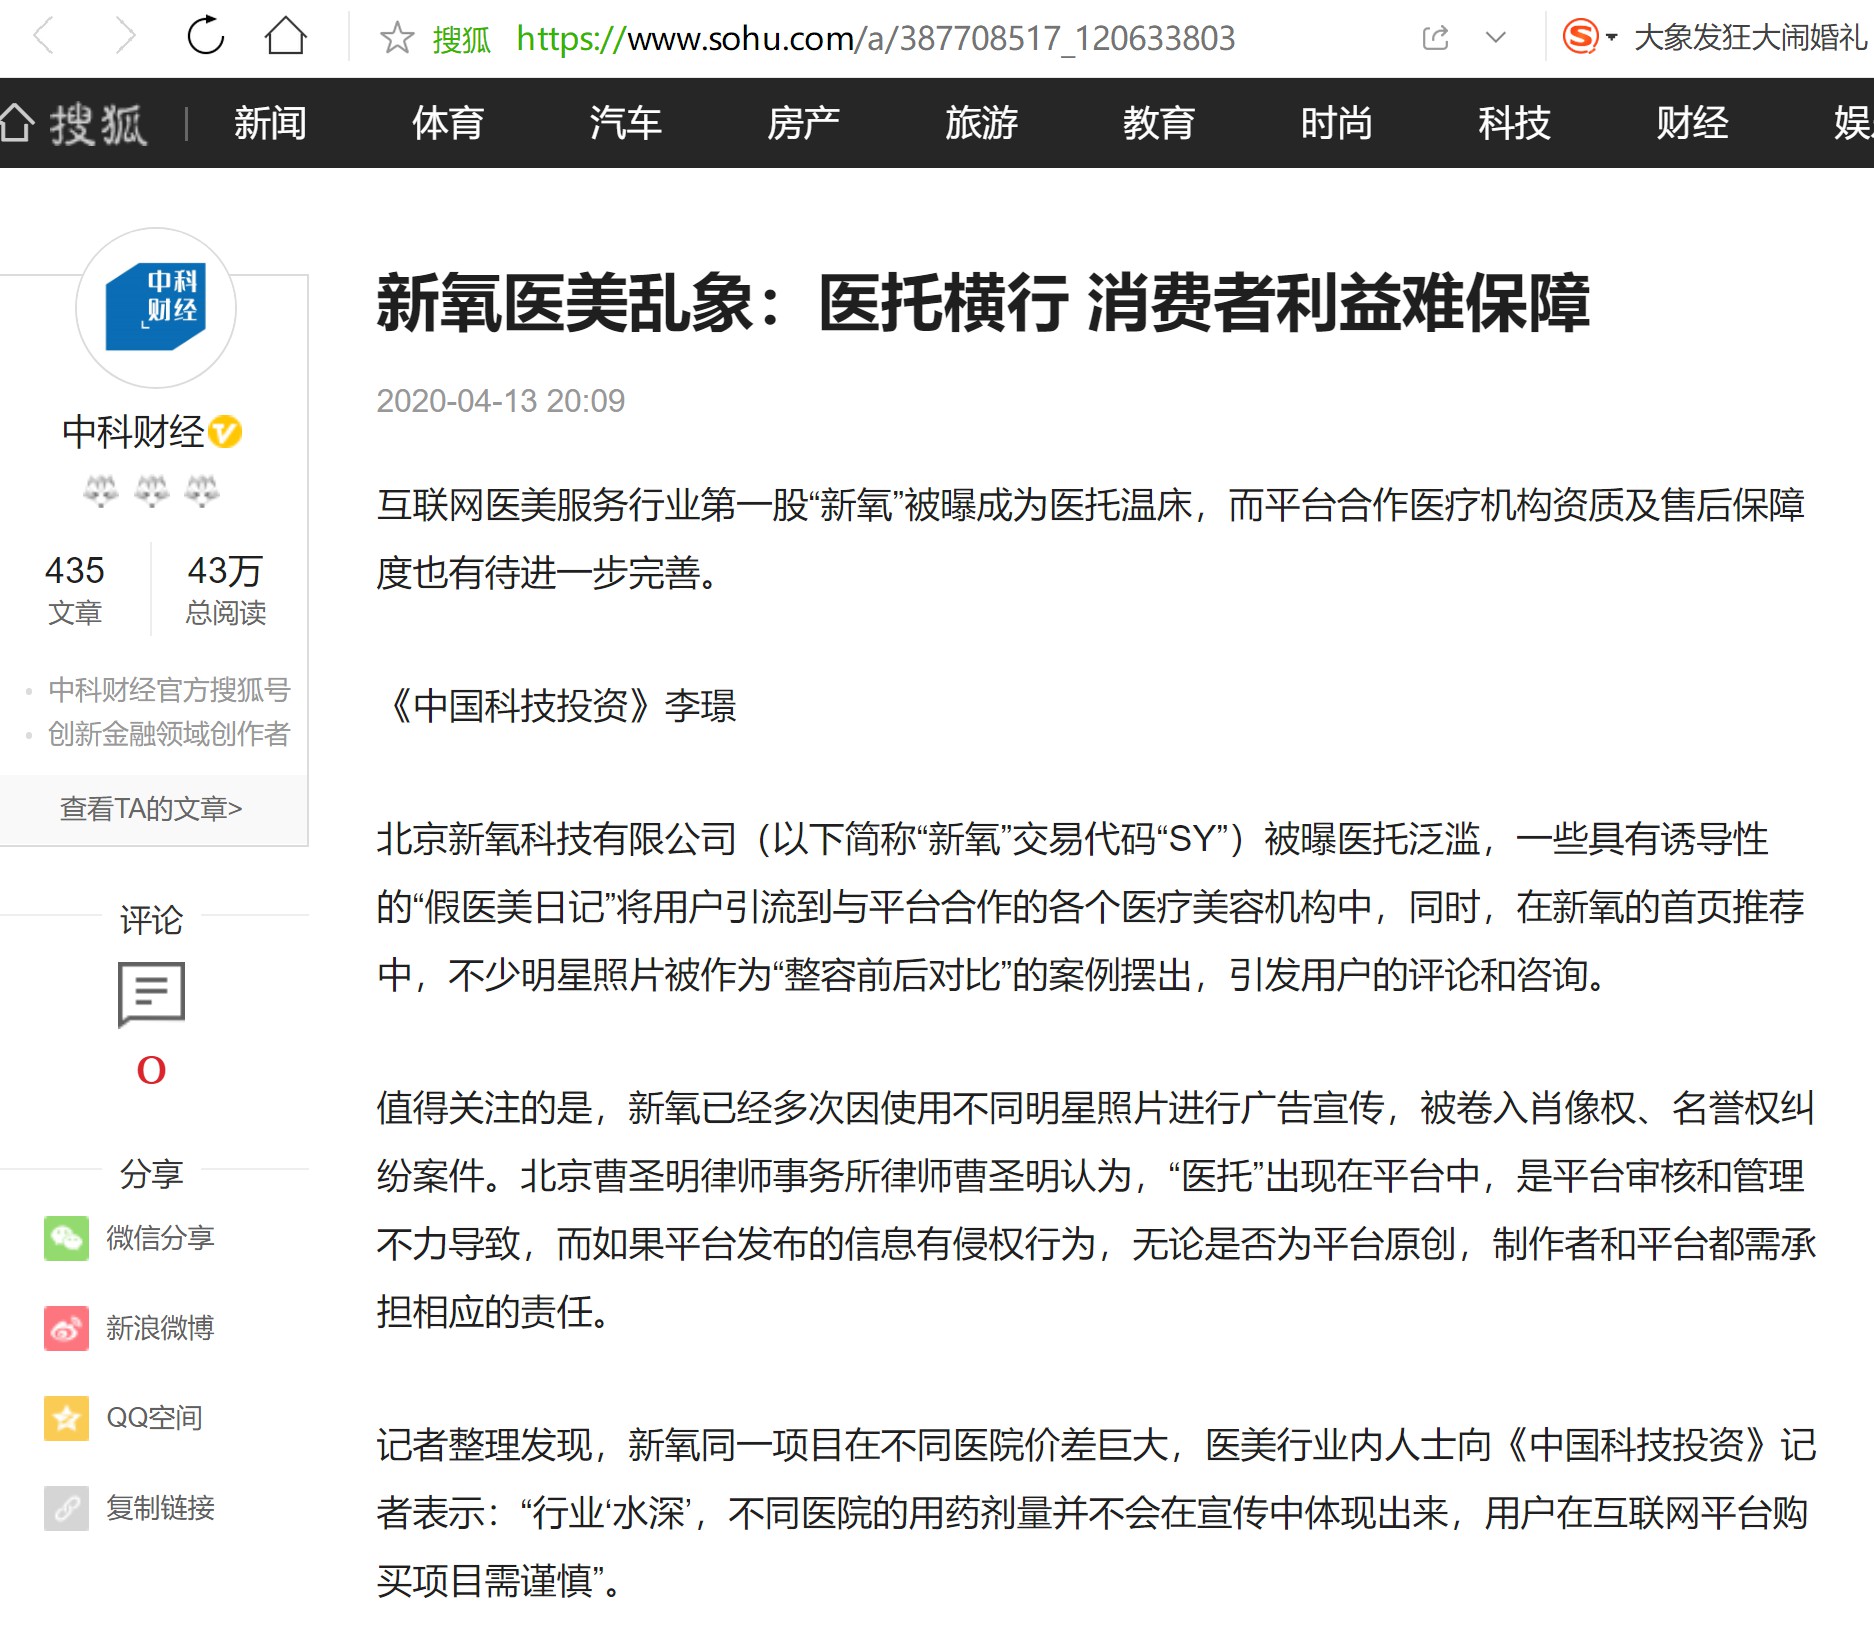1874x1649 pixels.
Task: Click the browser back arrow
Action: click(x=43, y=37)
